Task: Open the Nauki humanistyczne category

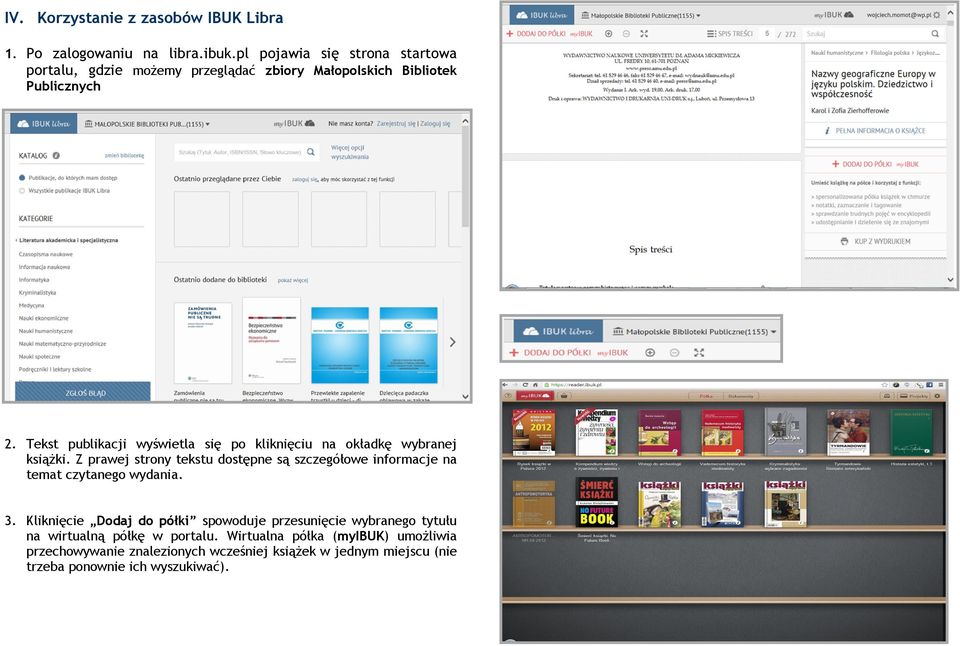Action: (x=45, y=331)
